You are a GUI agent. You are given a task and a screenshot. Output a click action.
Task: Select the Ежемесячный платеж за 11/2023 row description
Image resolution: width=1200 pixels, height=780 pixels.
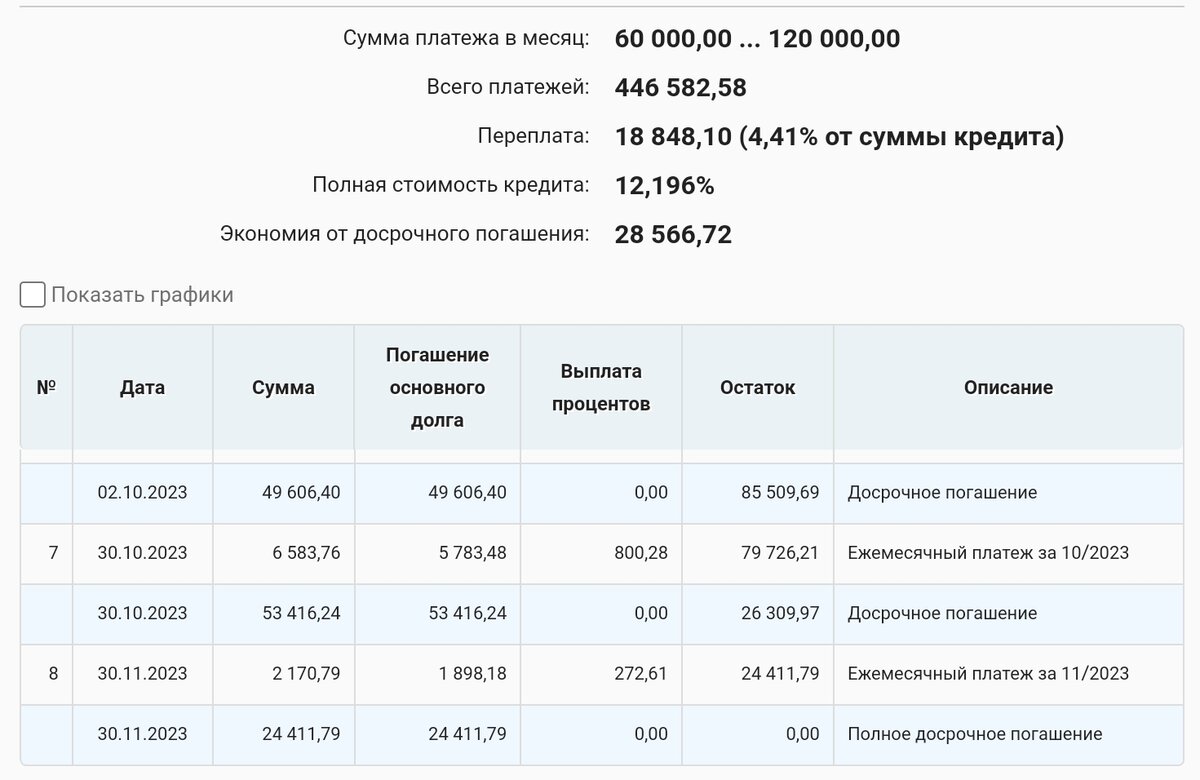[988, 673]
